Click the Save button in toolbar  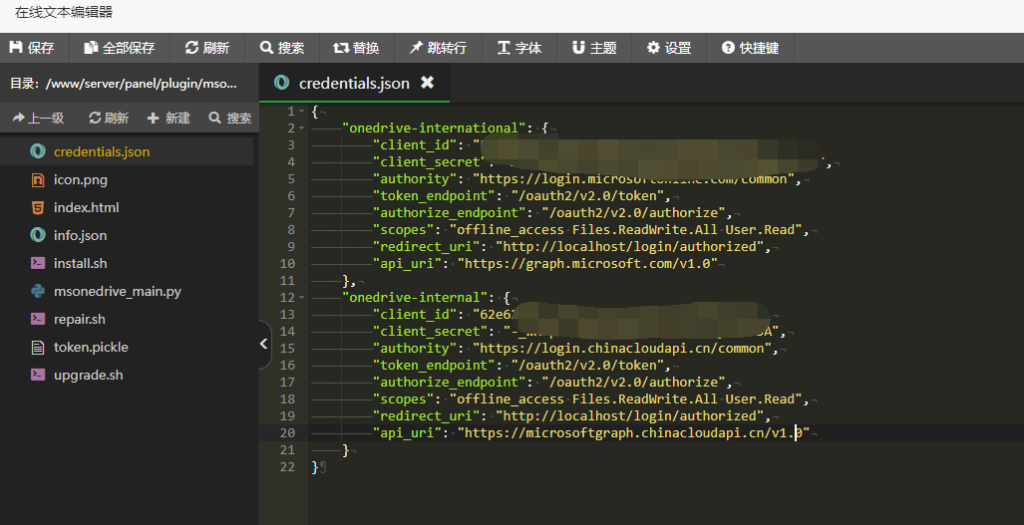coord(32,48)
